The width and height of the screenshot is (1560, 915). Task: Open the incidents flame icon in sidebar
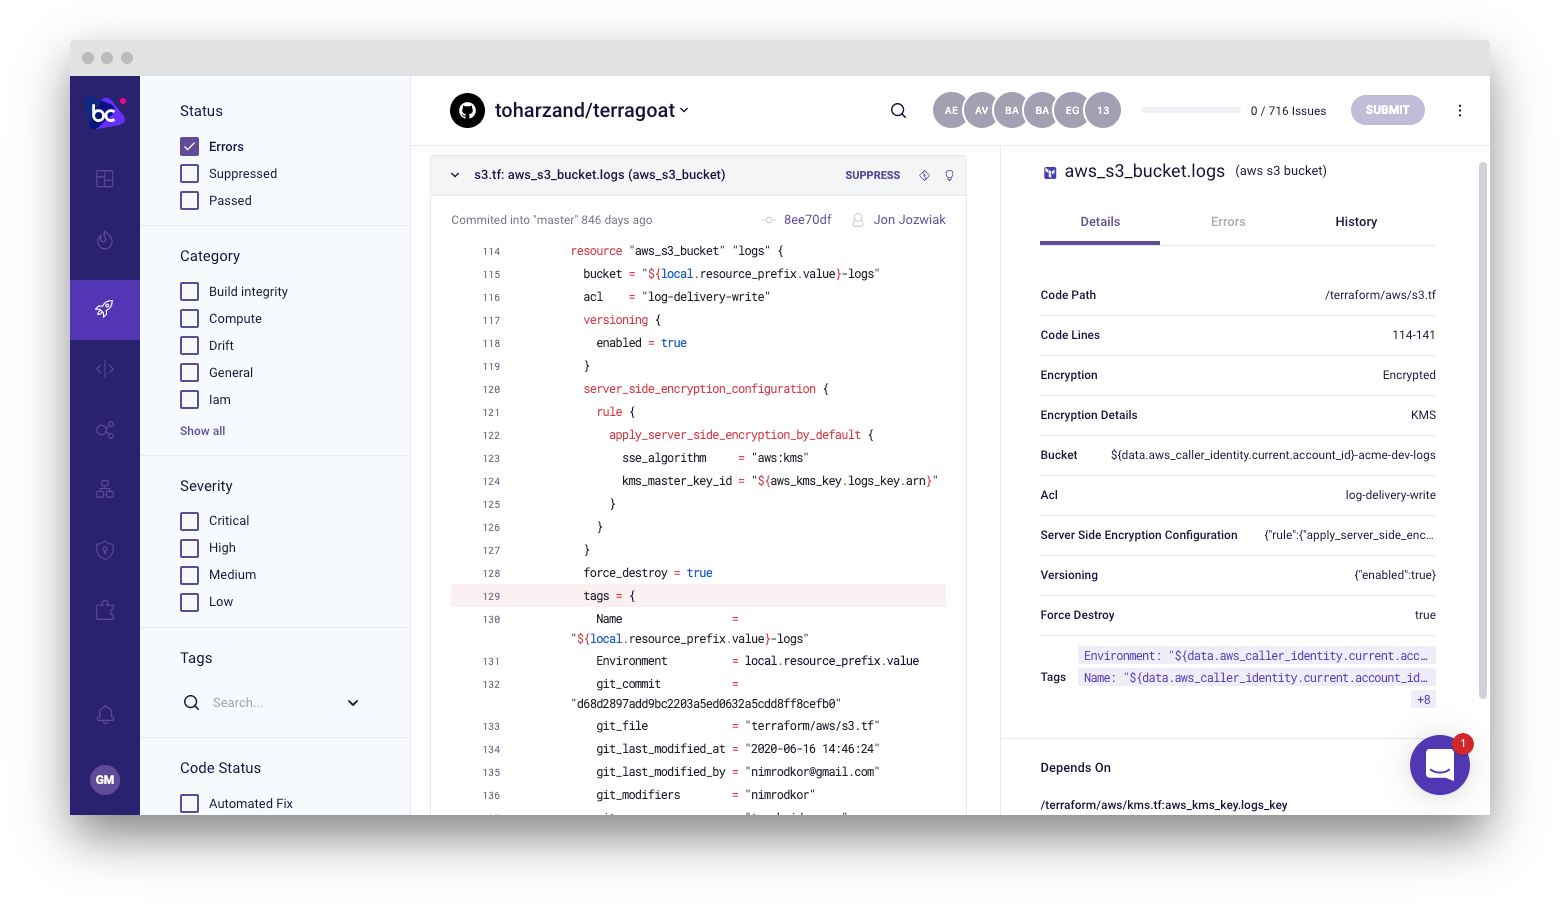tap(105, 240)
